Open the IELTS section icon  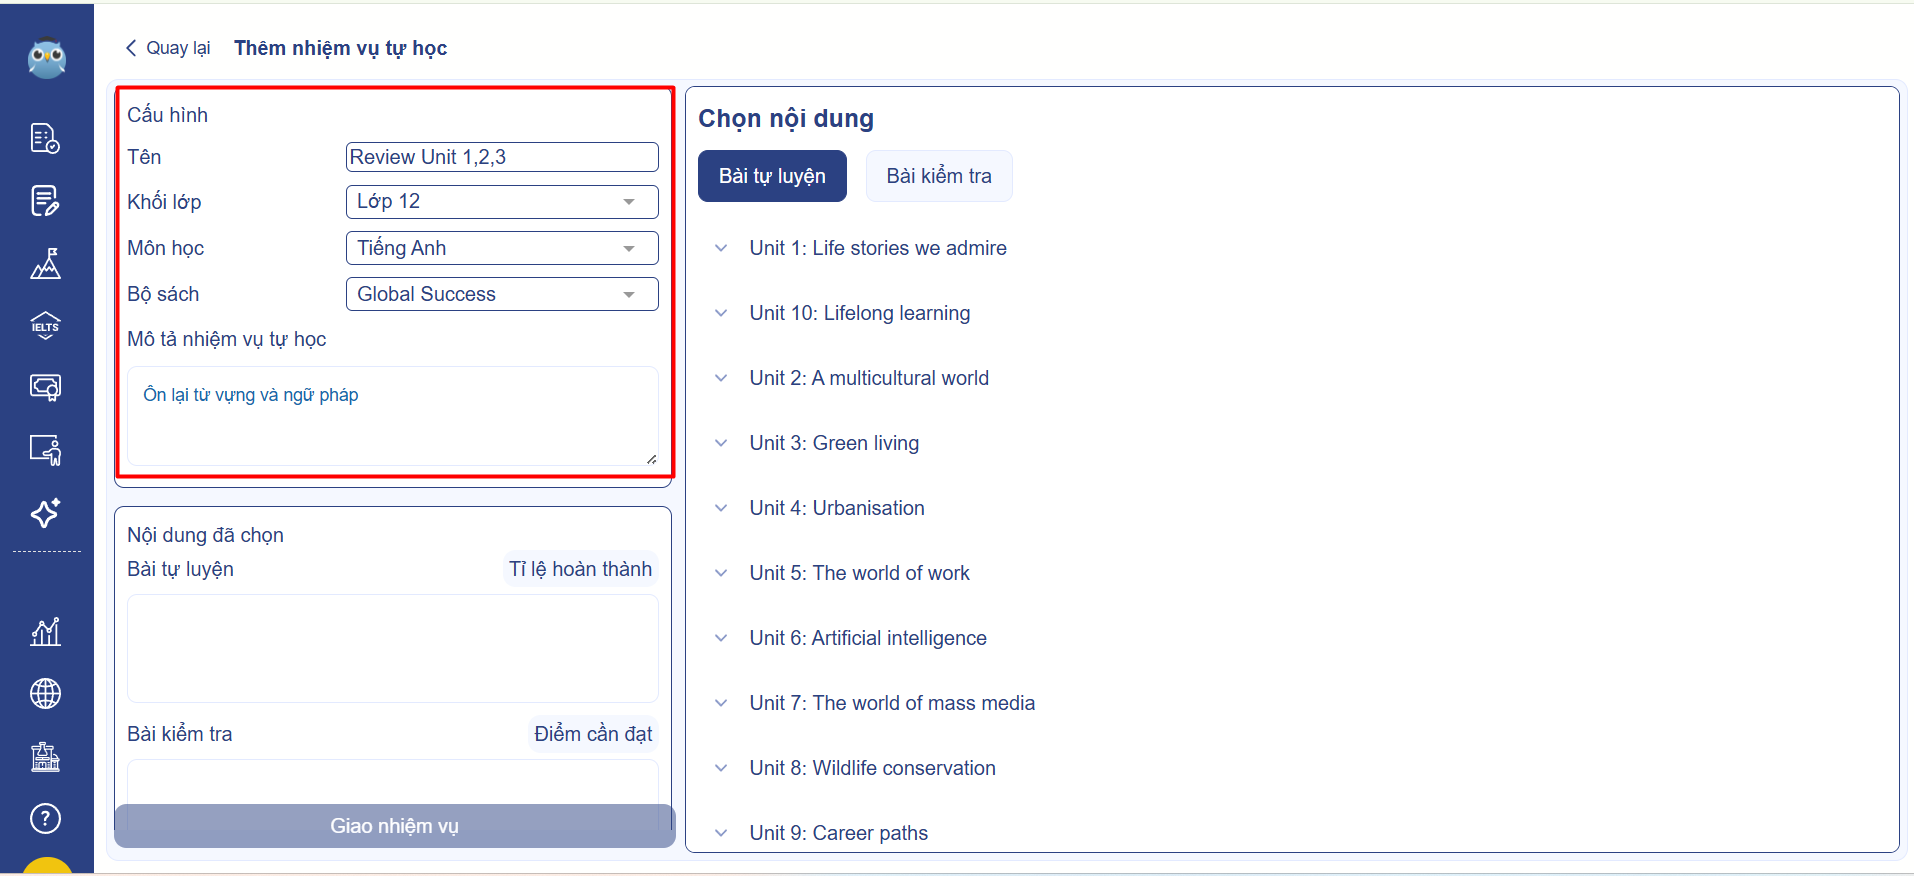click(45, 325)
